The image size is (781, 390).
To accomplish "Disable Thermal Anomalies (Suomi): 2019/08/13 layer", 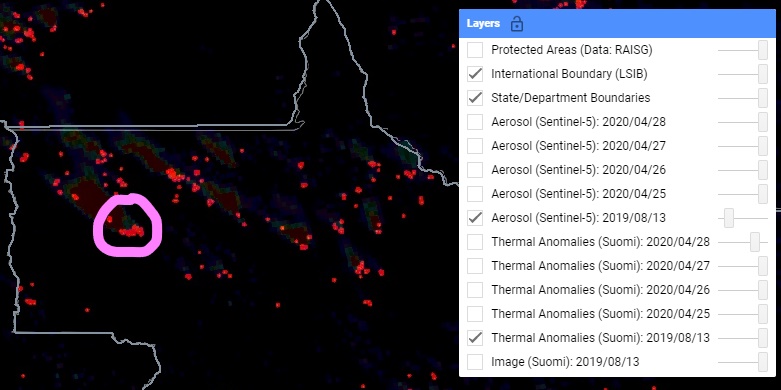I will tap(475, 338).
